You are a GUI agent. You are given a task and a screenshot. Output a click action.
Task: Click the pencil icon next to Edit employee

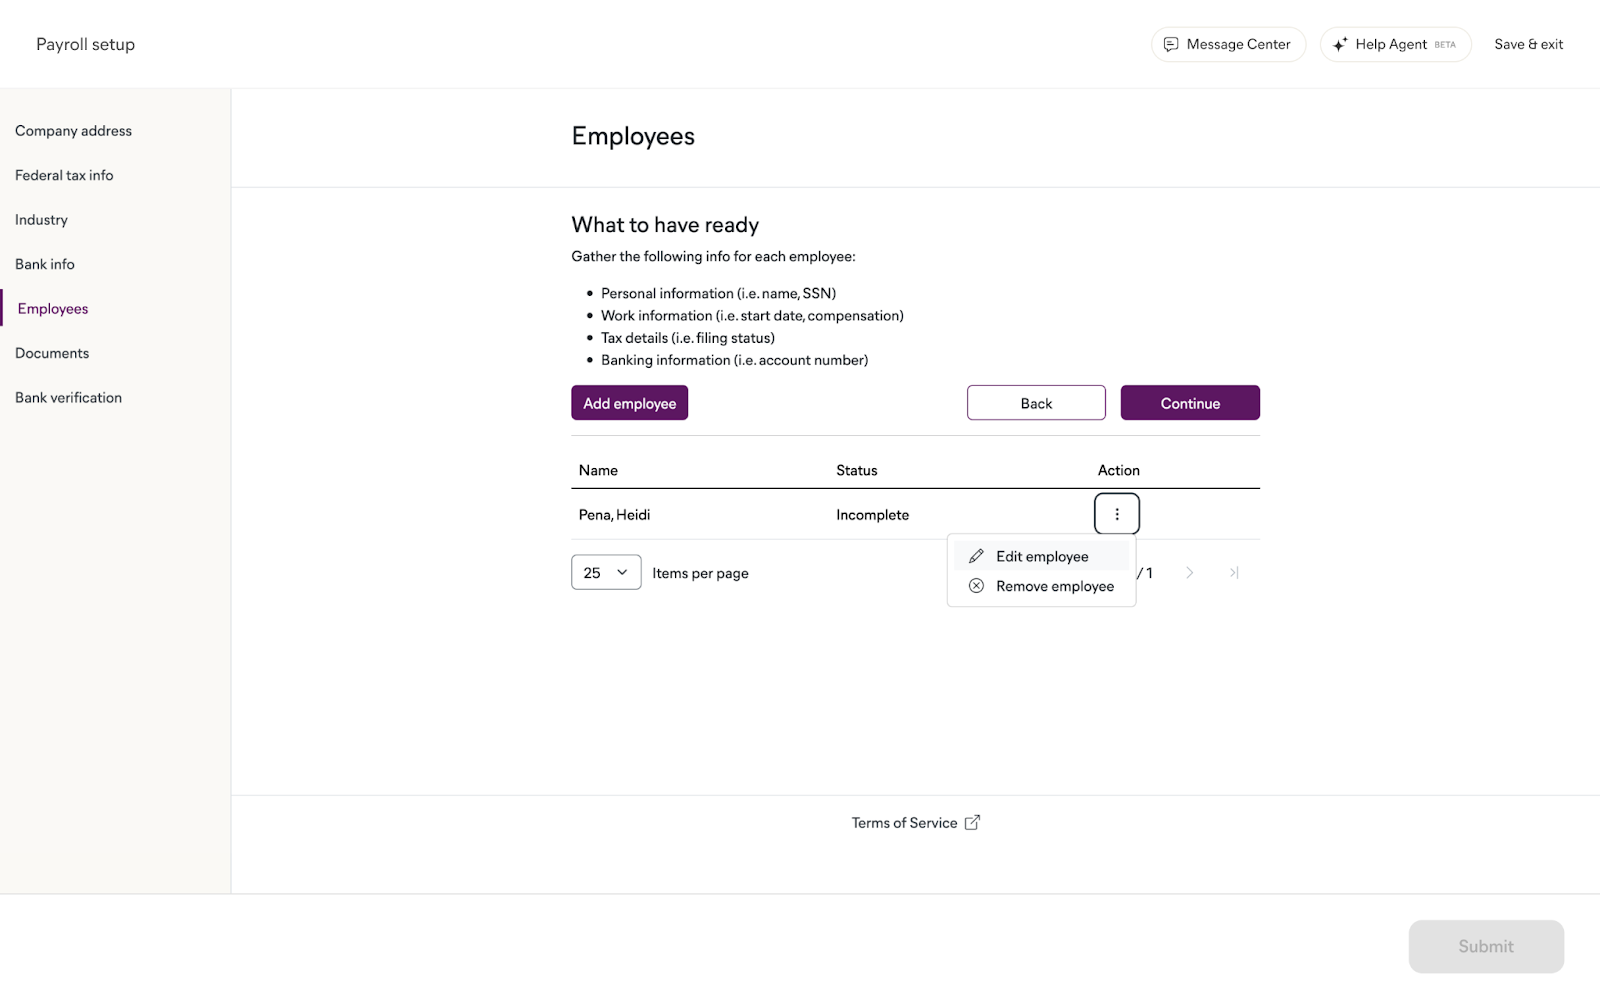click(976, 556)
